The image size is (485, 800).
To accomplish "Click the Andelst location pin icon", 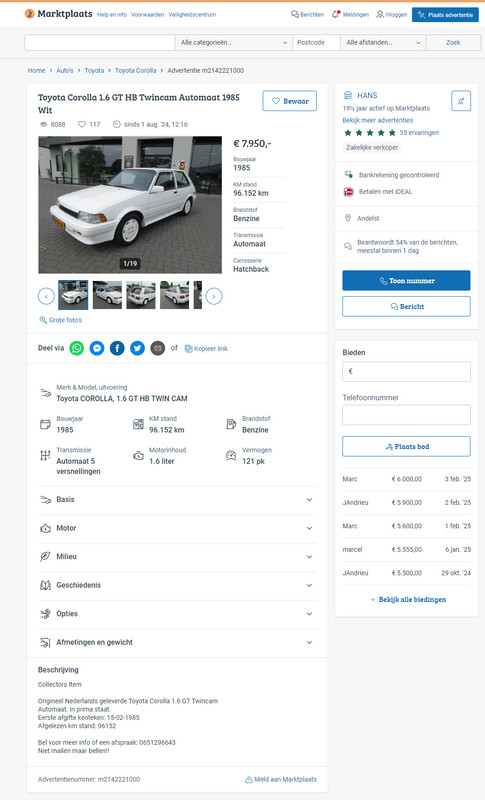I will click(x=348, y=218).
